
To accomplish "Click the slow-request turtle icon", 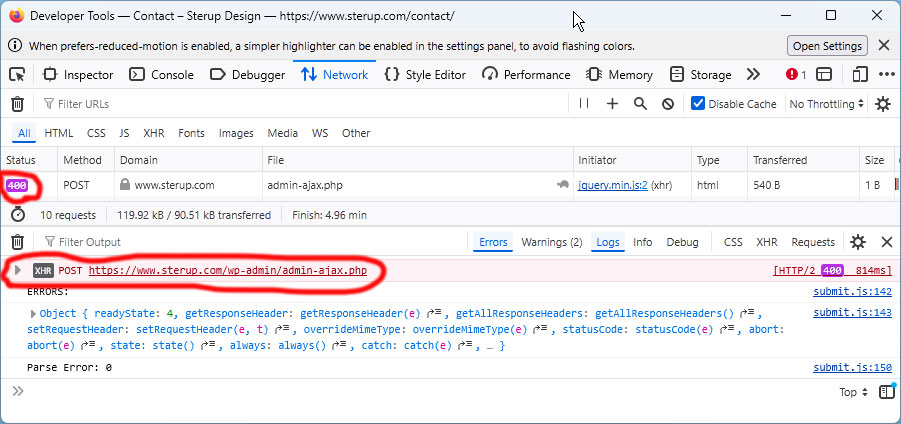I will [x=563, y=185].
